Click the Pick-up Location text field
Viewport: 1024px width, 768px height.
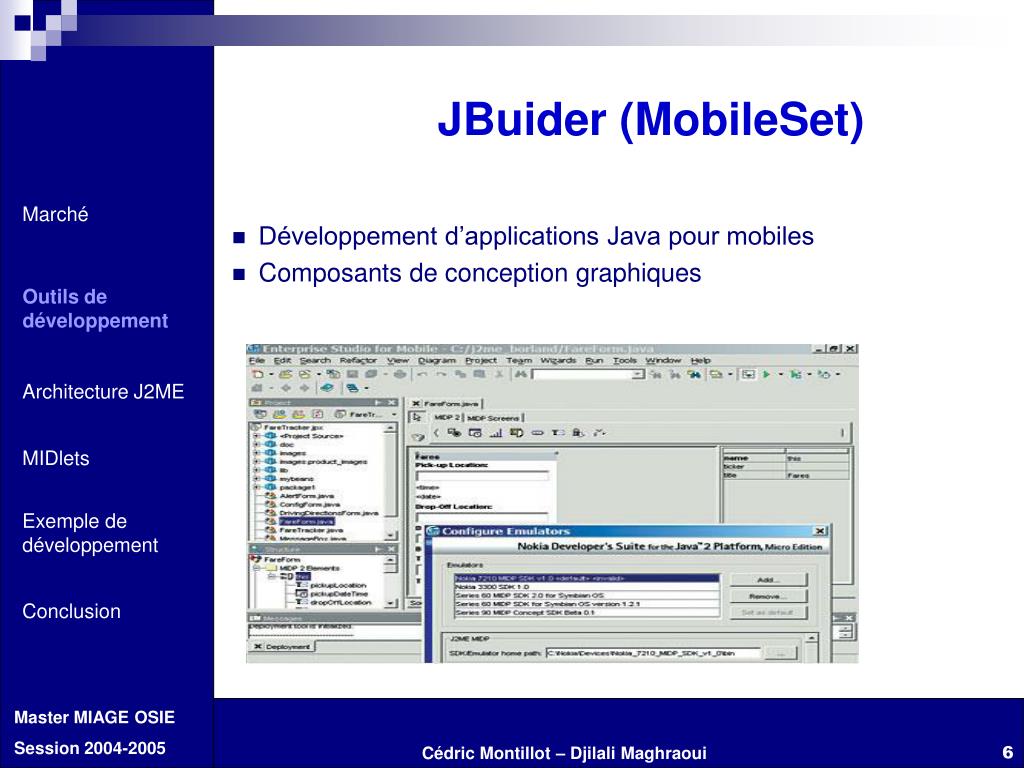tap(482, 476)
